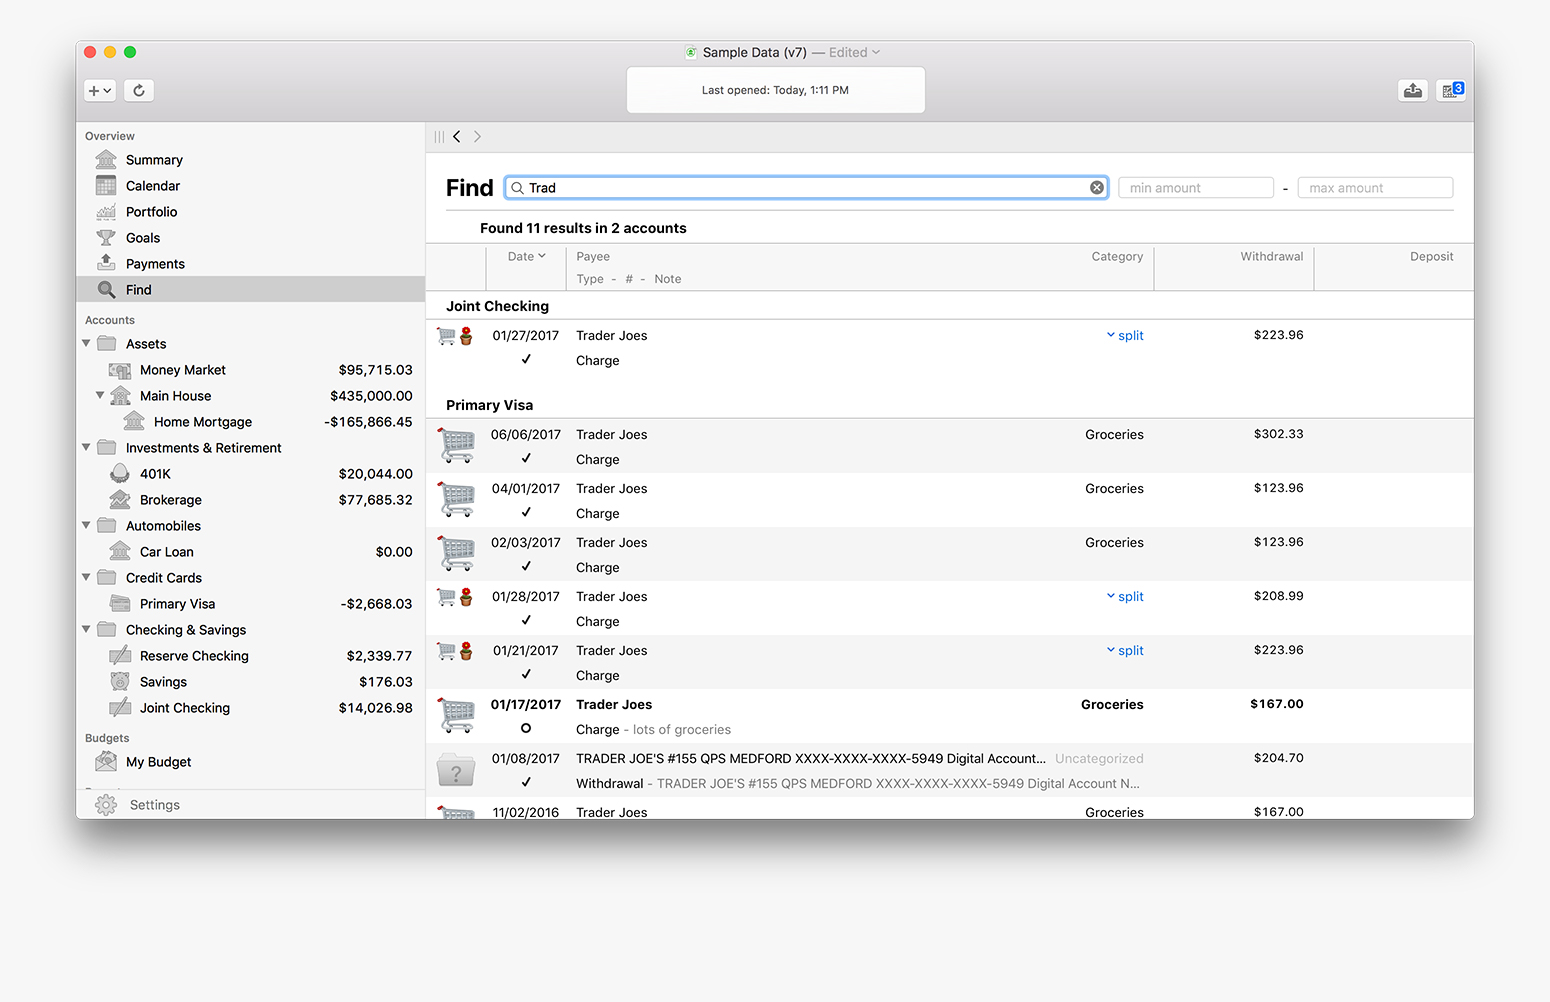Toggle cleared checkmark on 02/03/2017 transaction

pos(526,566)
